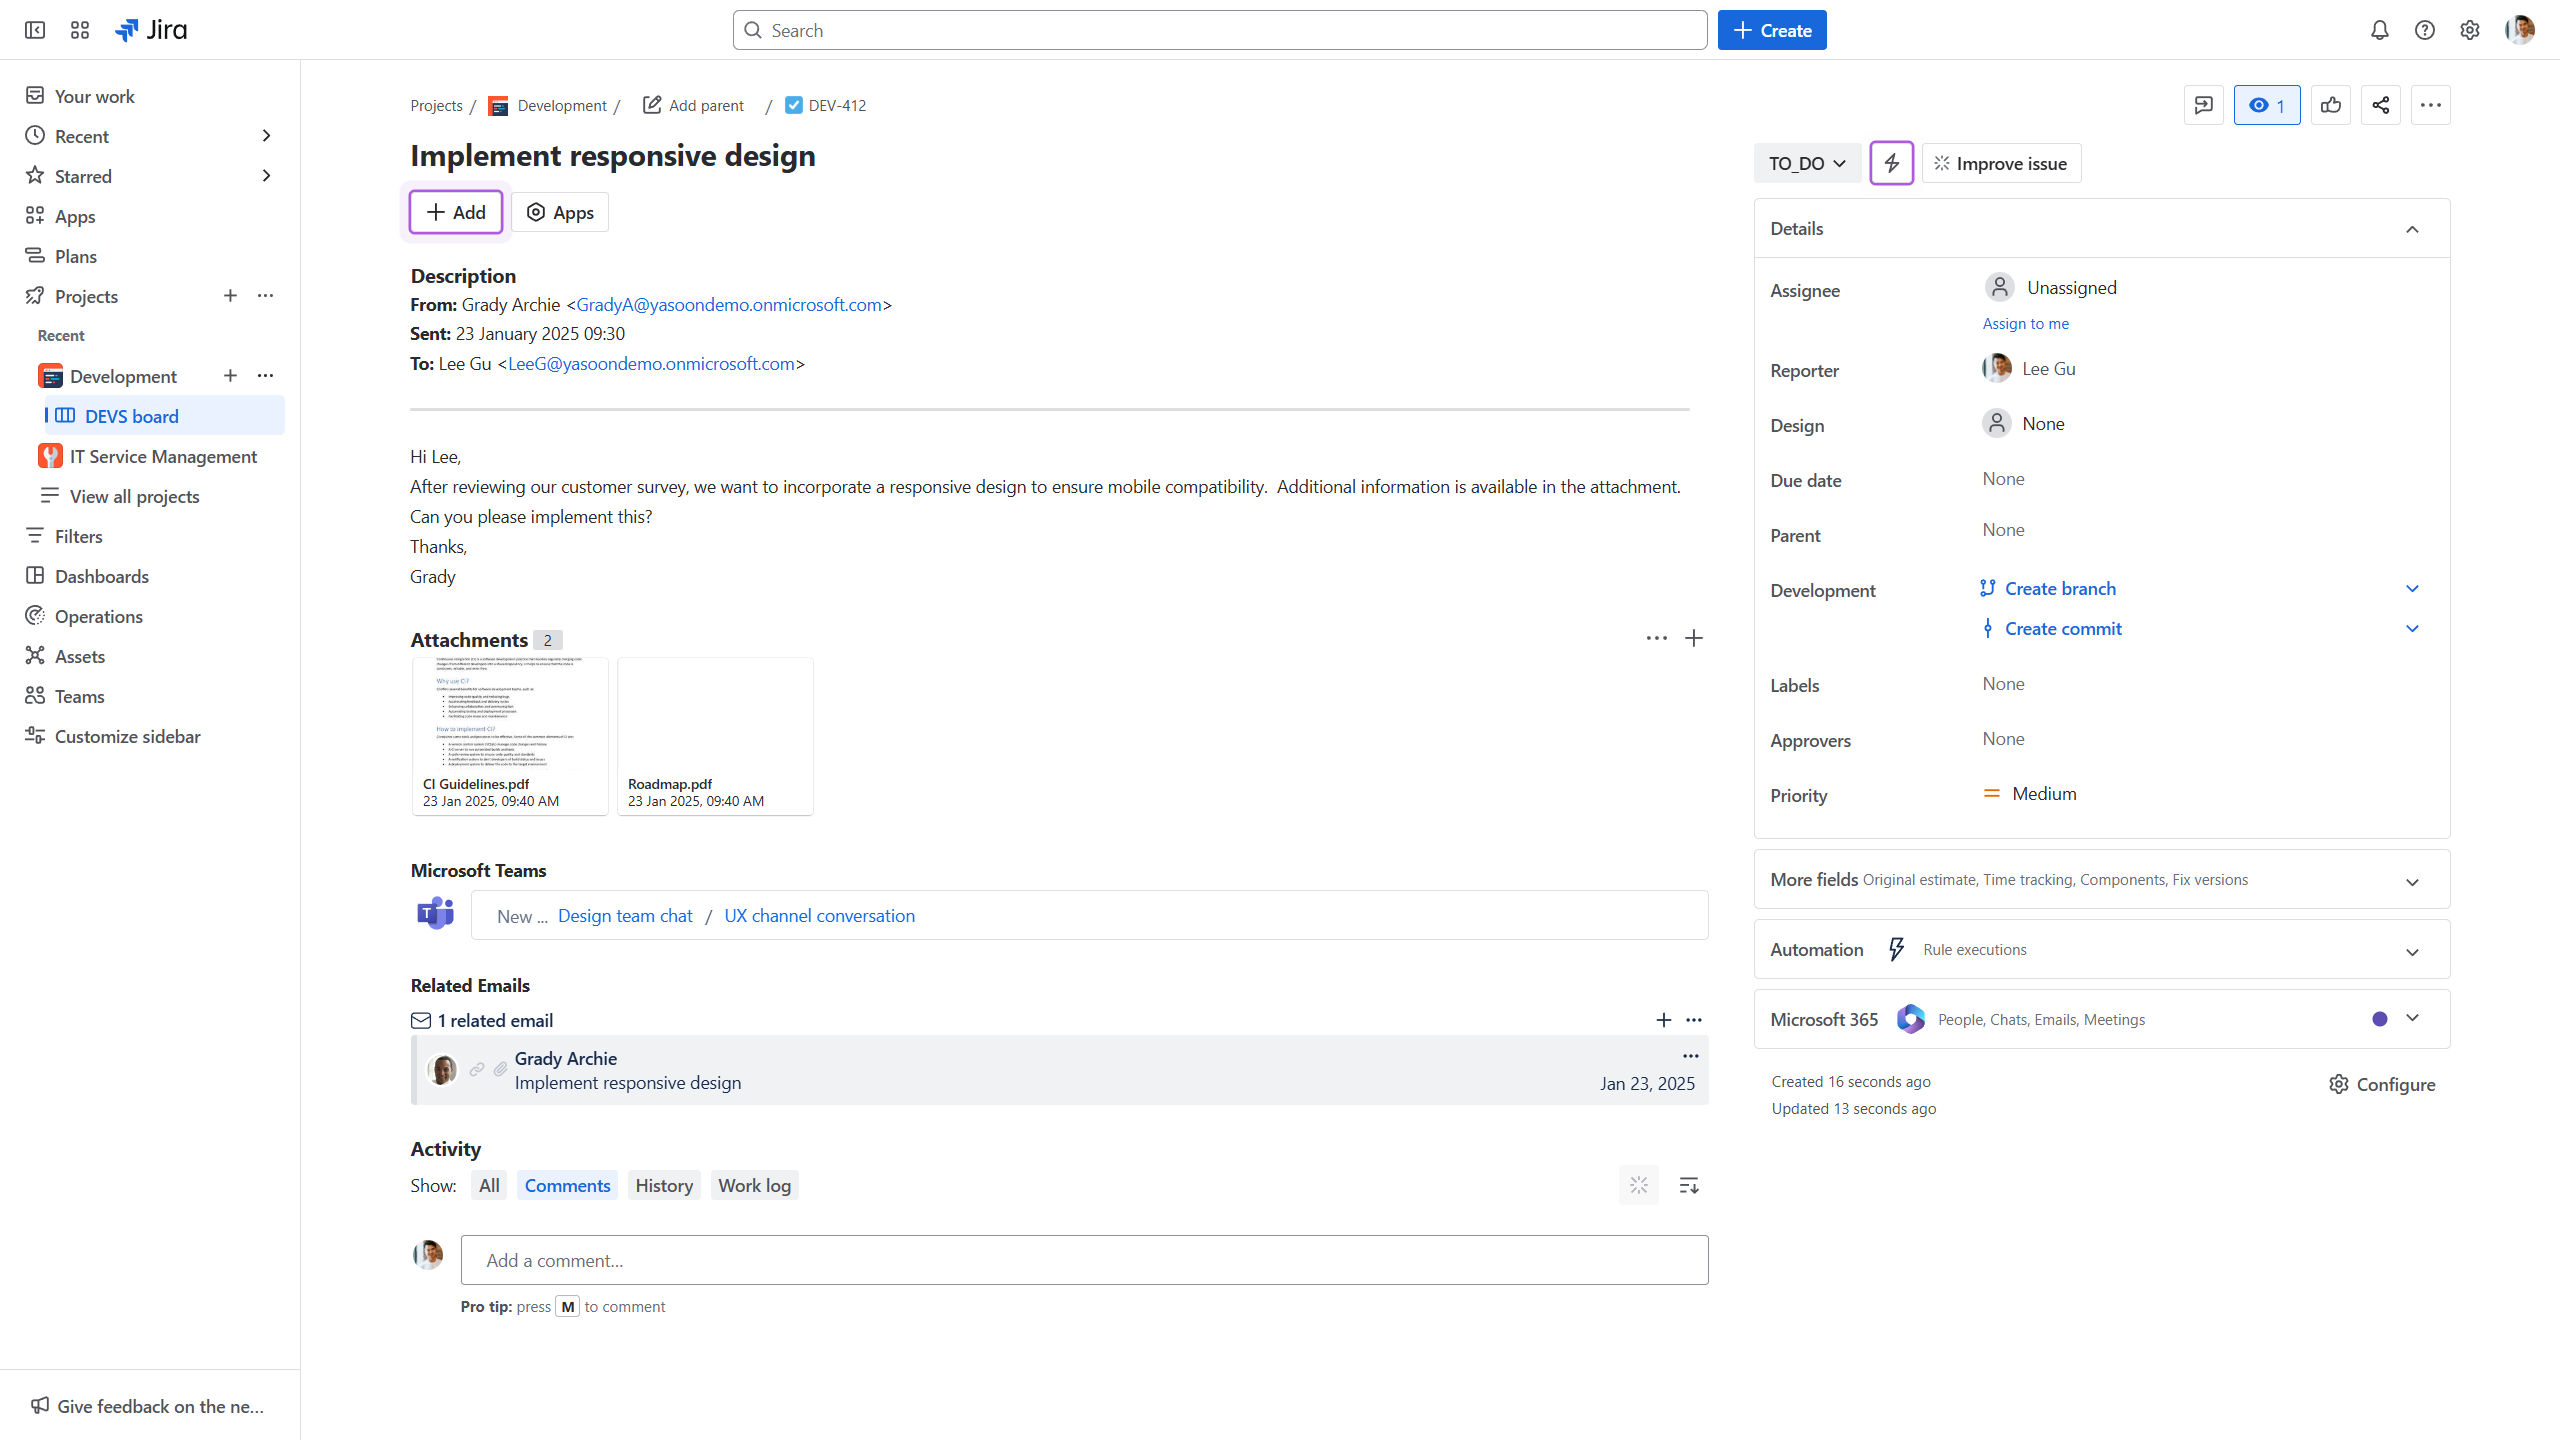Screen dimensions: 2560x1440
Task: Expand the More fields section
Action: click(2411, 881)
